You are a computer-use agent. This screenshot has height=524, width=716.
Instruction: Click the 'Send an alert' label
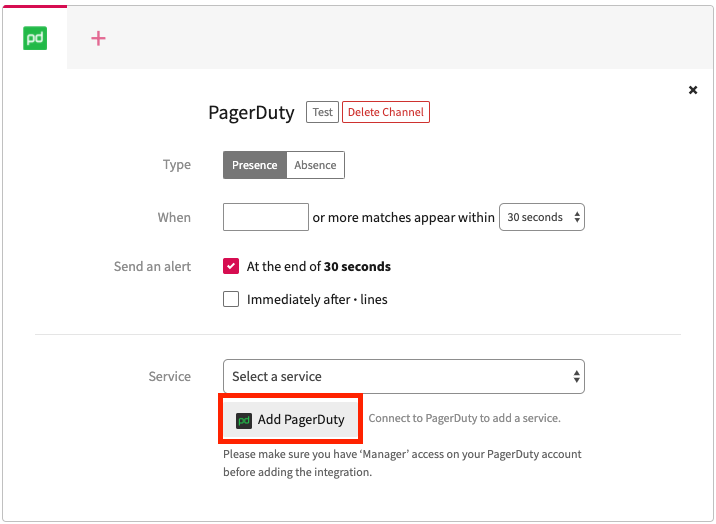point(152,266)
